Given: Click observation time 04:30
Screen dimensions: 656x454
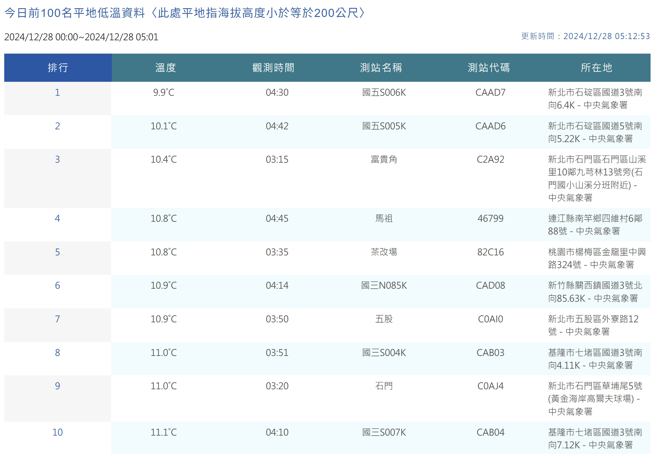Looking at the screenshot, I should [x=277, y=92].
